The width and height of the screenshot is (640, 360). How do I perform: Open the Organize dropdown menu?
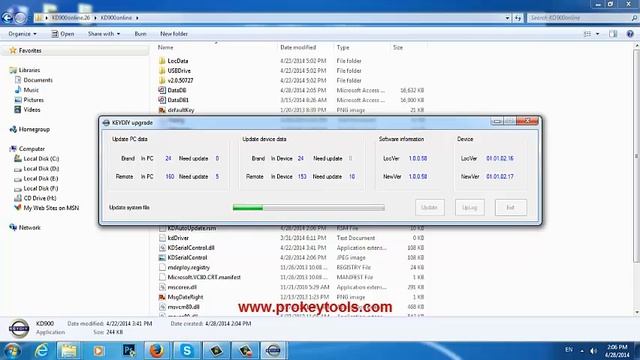(x=22, y=34)
